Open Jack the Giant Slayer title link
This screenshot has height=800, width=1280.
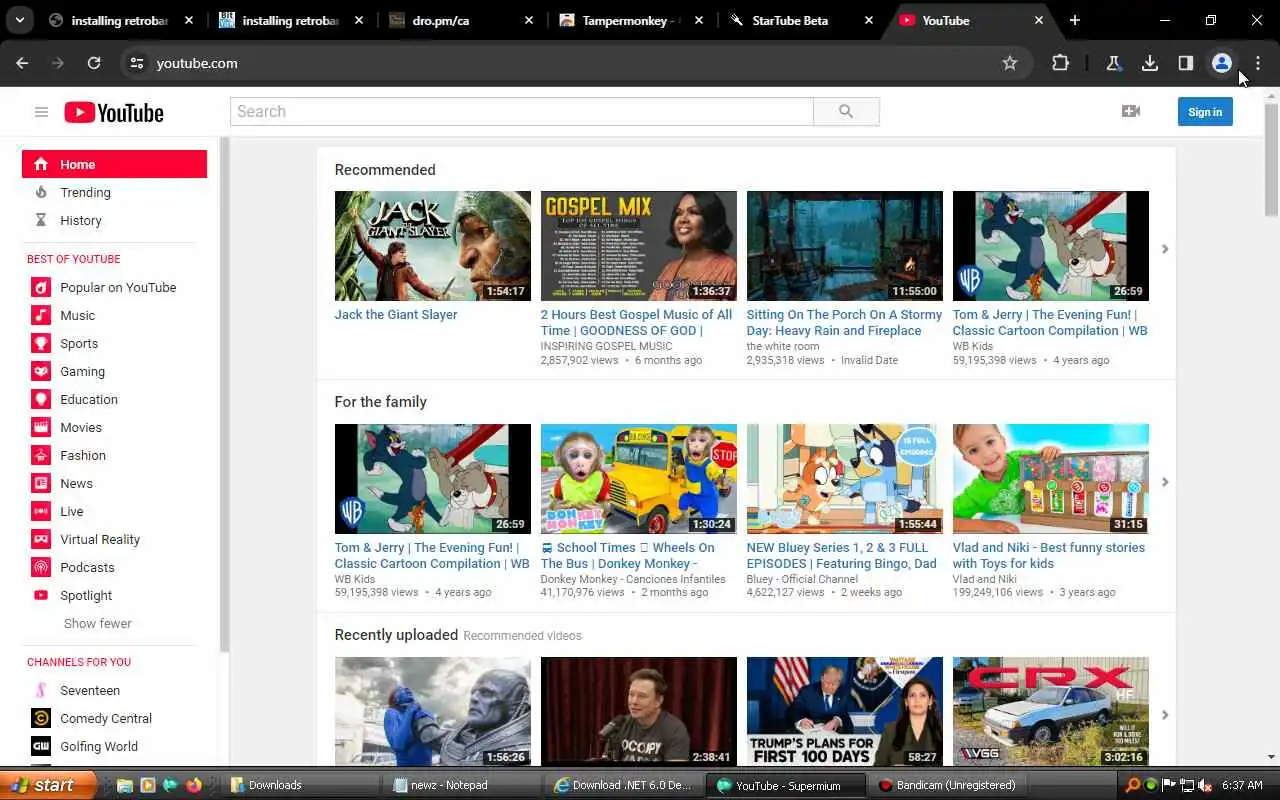tap(396, 314)
